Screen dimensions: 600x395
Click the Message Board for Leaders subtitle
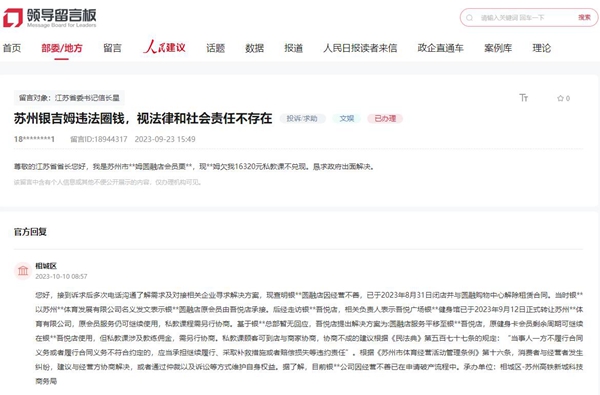point(62,25)
